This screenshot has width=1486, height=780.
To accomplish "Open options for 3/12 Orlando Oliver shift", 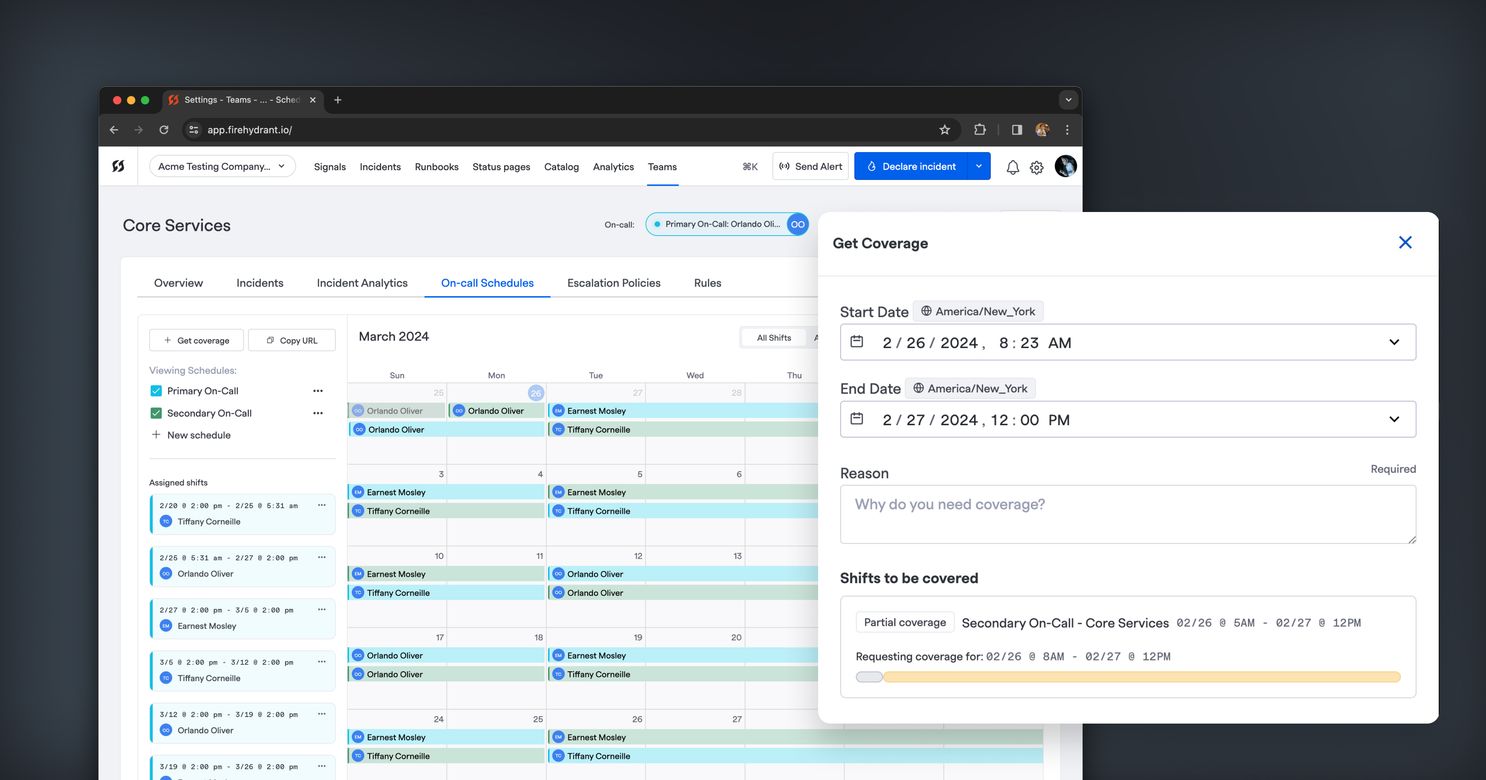I will (321, 714).
